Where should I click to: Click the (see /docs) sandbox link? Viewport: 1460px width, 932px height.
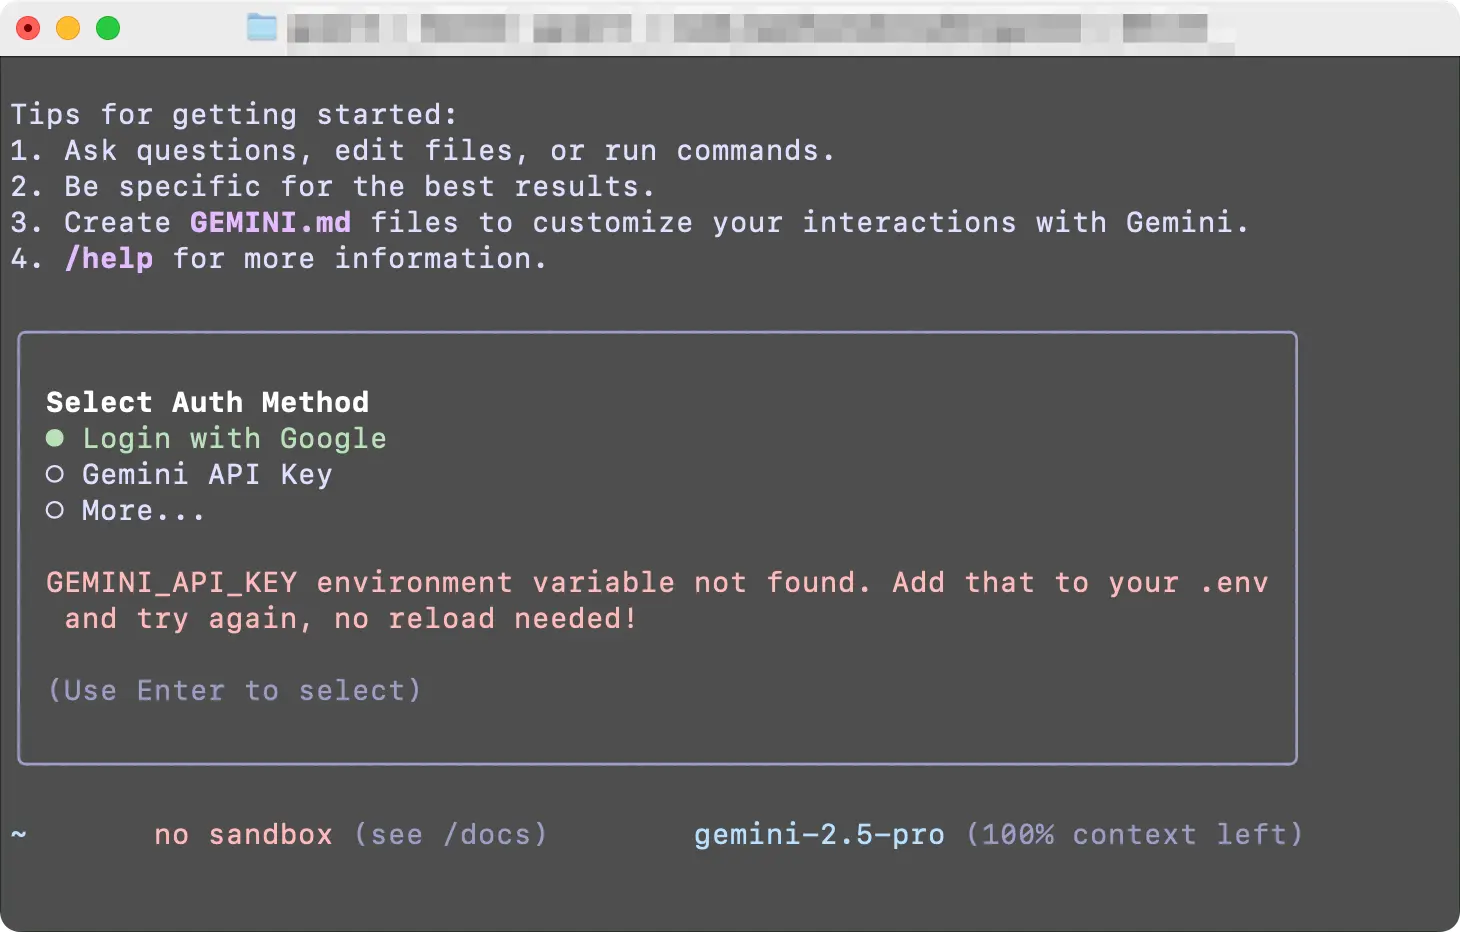[451, 834]
